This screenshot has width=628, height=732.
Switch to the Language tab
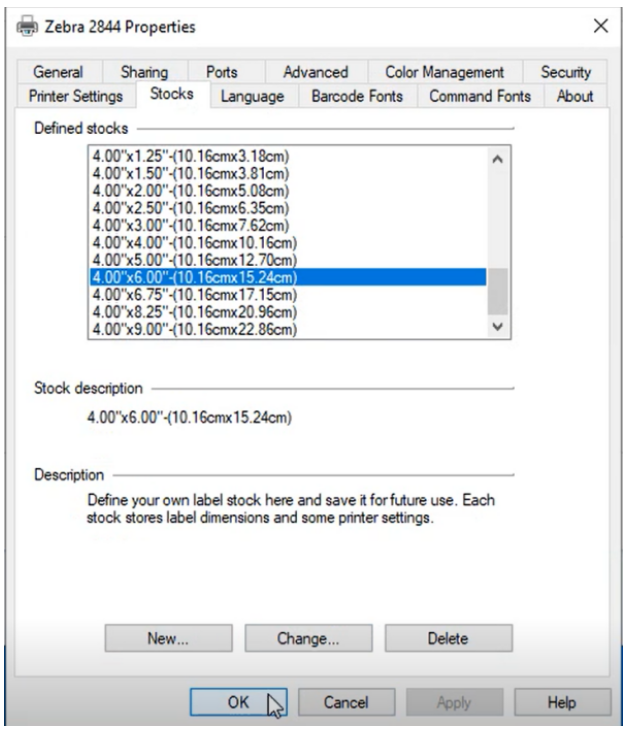pos(252,96)
